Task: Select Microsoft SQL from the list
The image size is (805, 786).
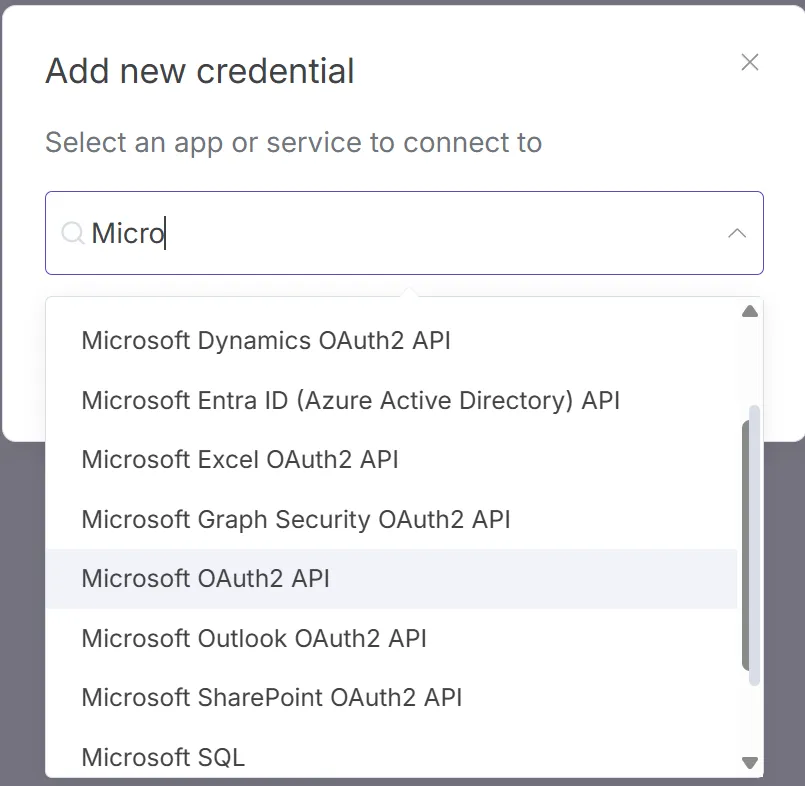Action: tap(162, 757)
